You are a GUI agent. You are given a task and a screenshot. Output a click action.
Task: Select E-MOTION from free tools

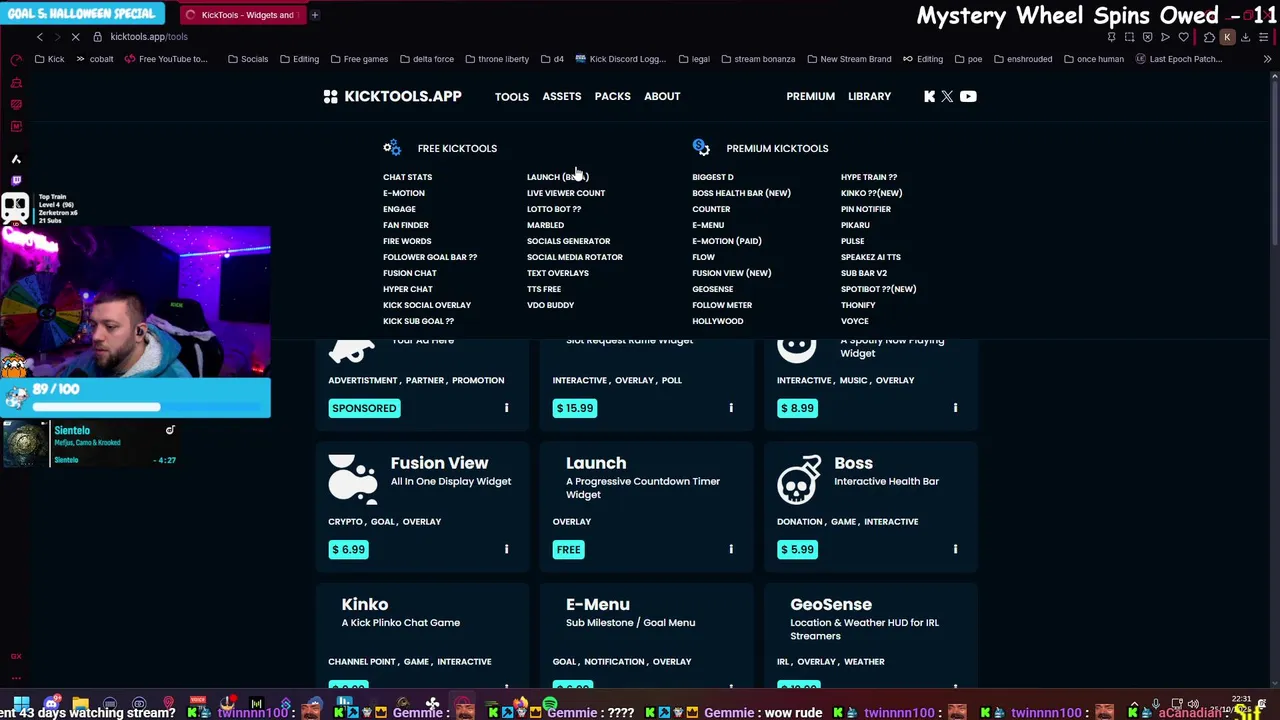click(404, 193)
